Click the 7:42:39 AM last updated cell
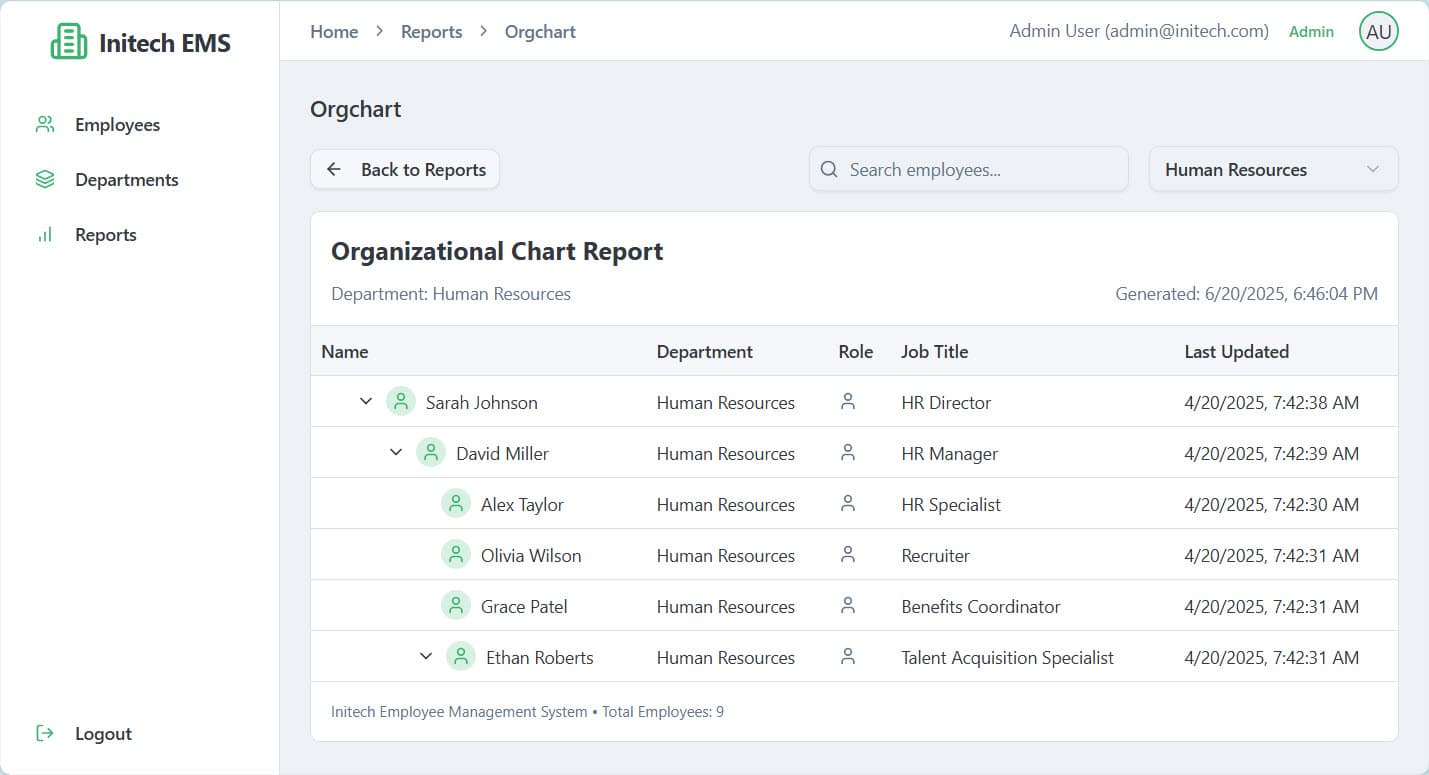Viewport: 1429px width, 775px height. click(x=1271, y=454)
